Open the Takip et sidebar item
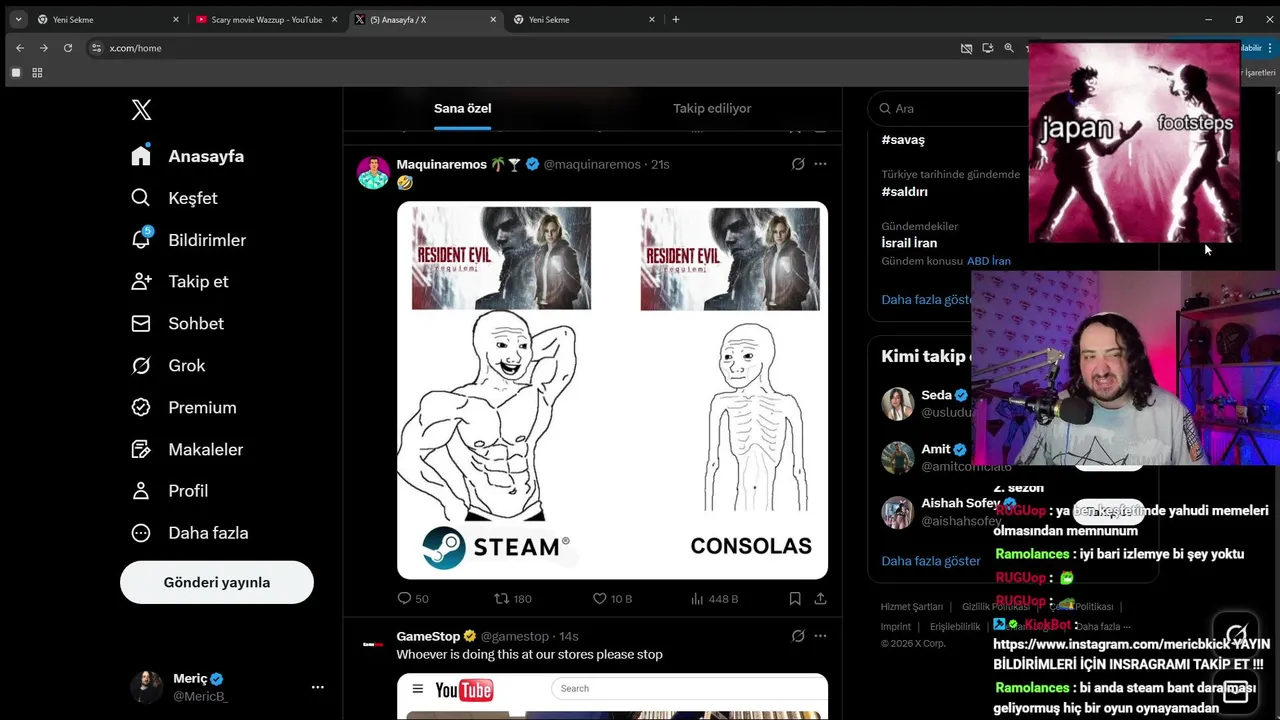1280x720 pixels. [x=180, y=282]
